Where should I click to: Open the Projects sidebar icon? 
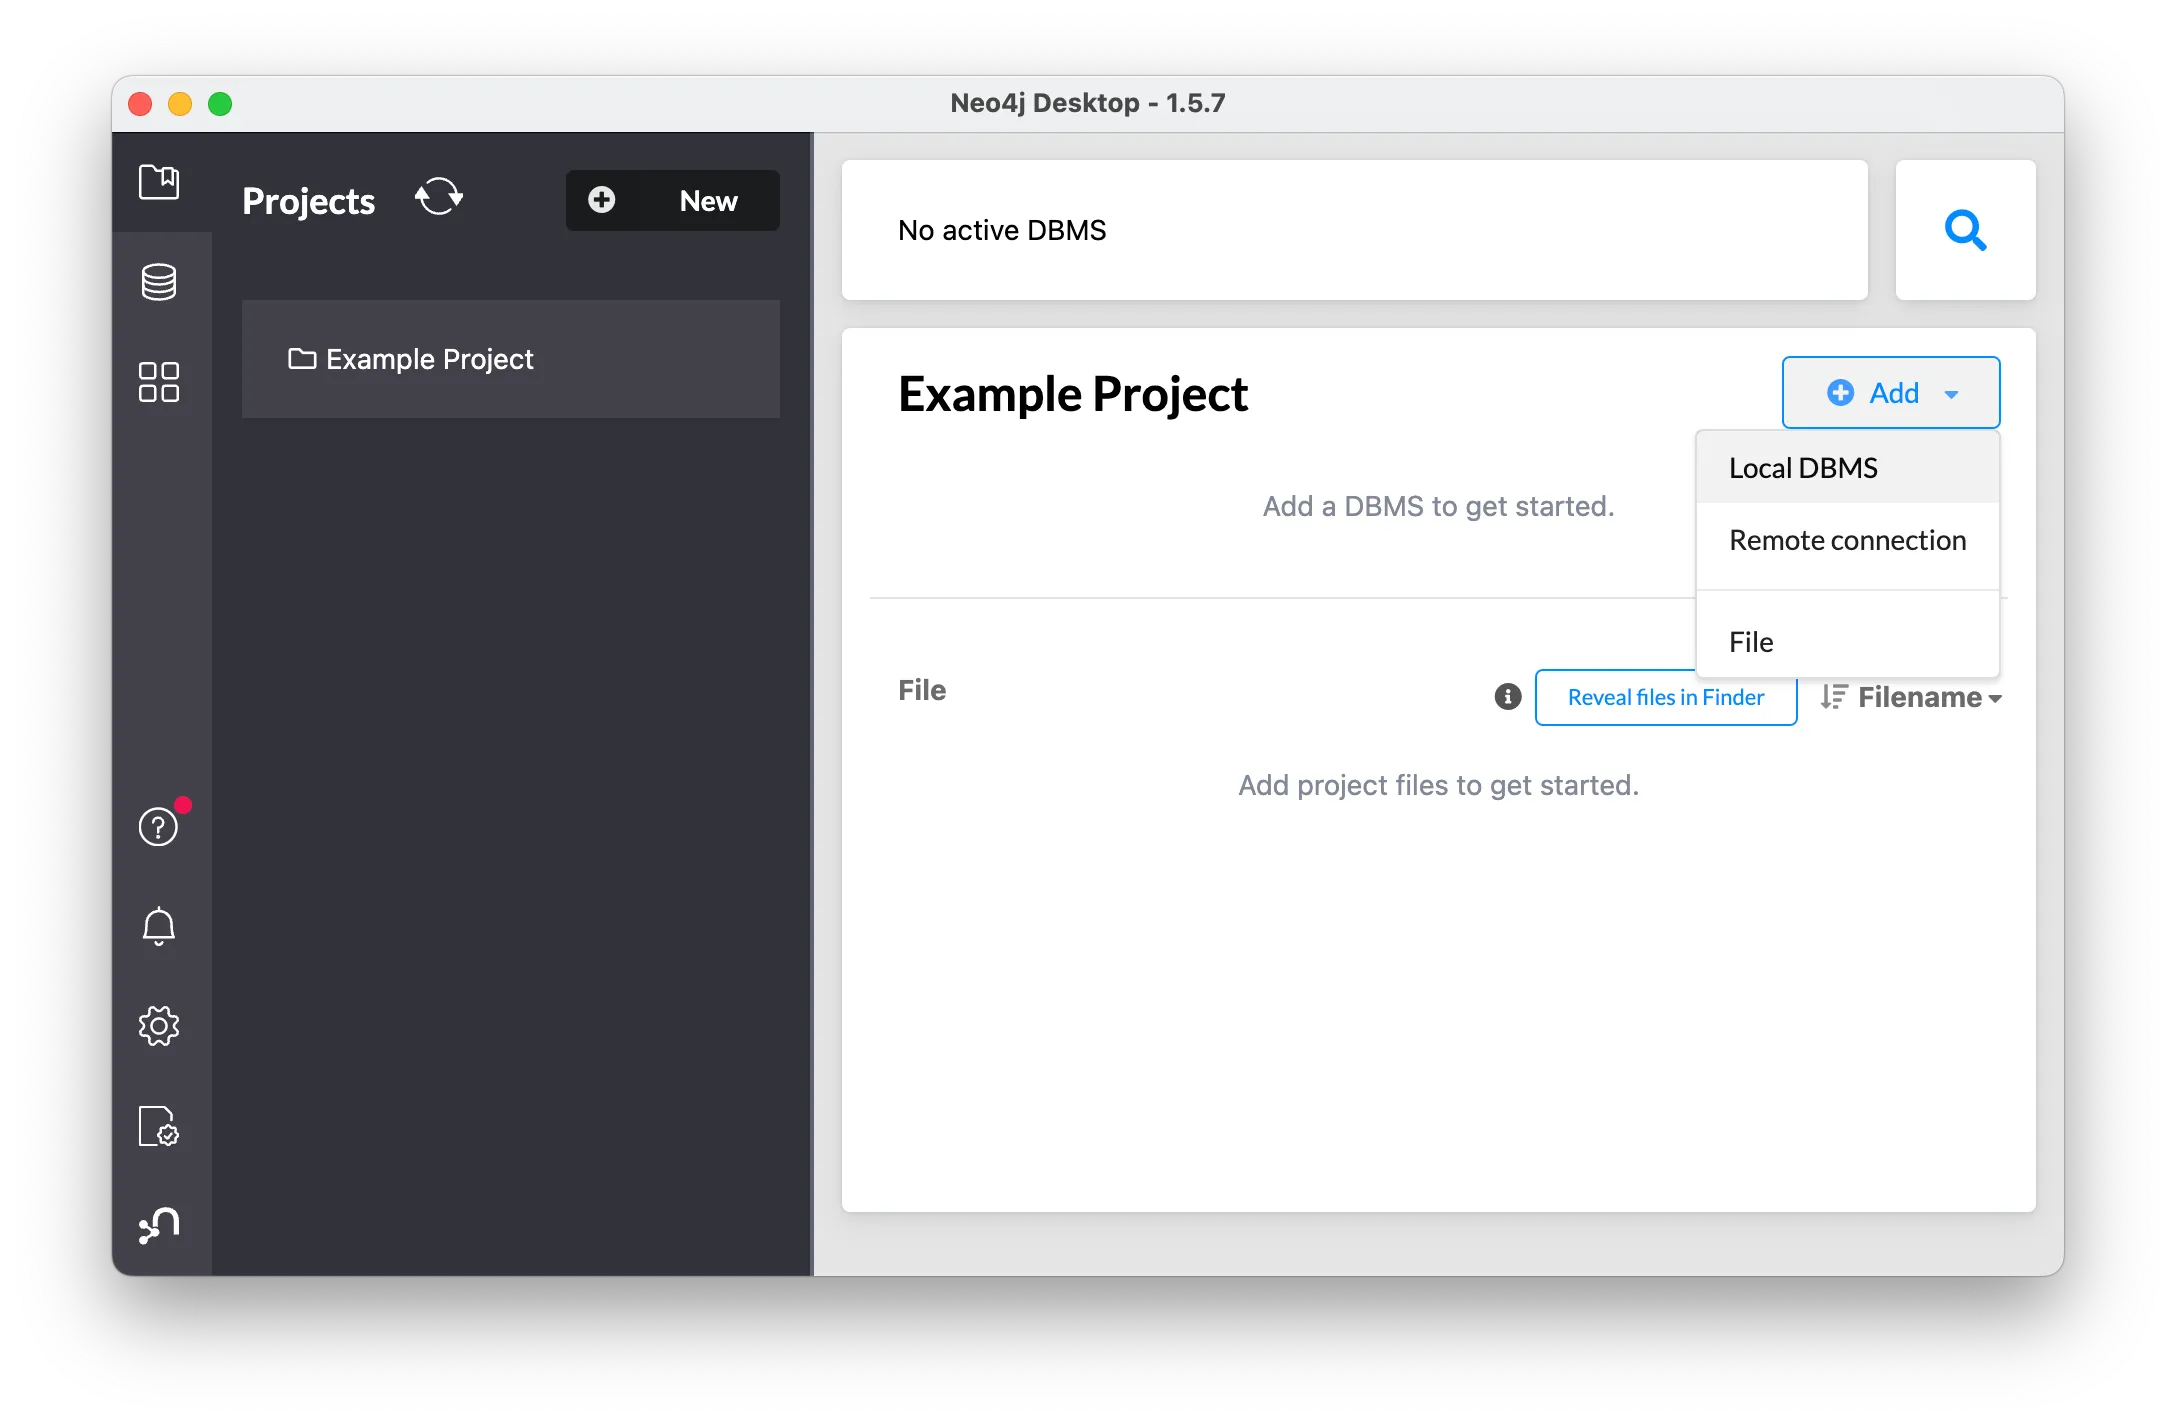tap(159, 182)
